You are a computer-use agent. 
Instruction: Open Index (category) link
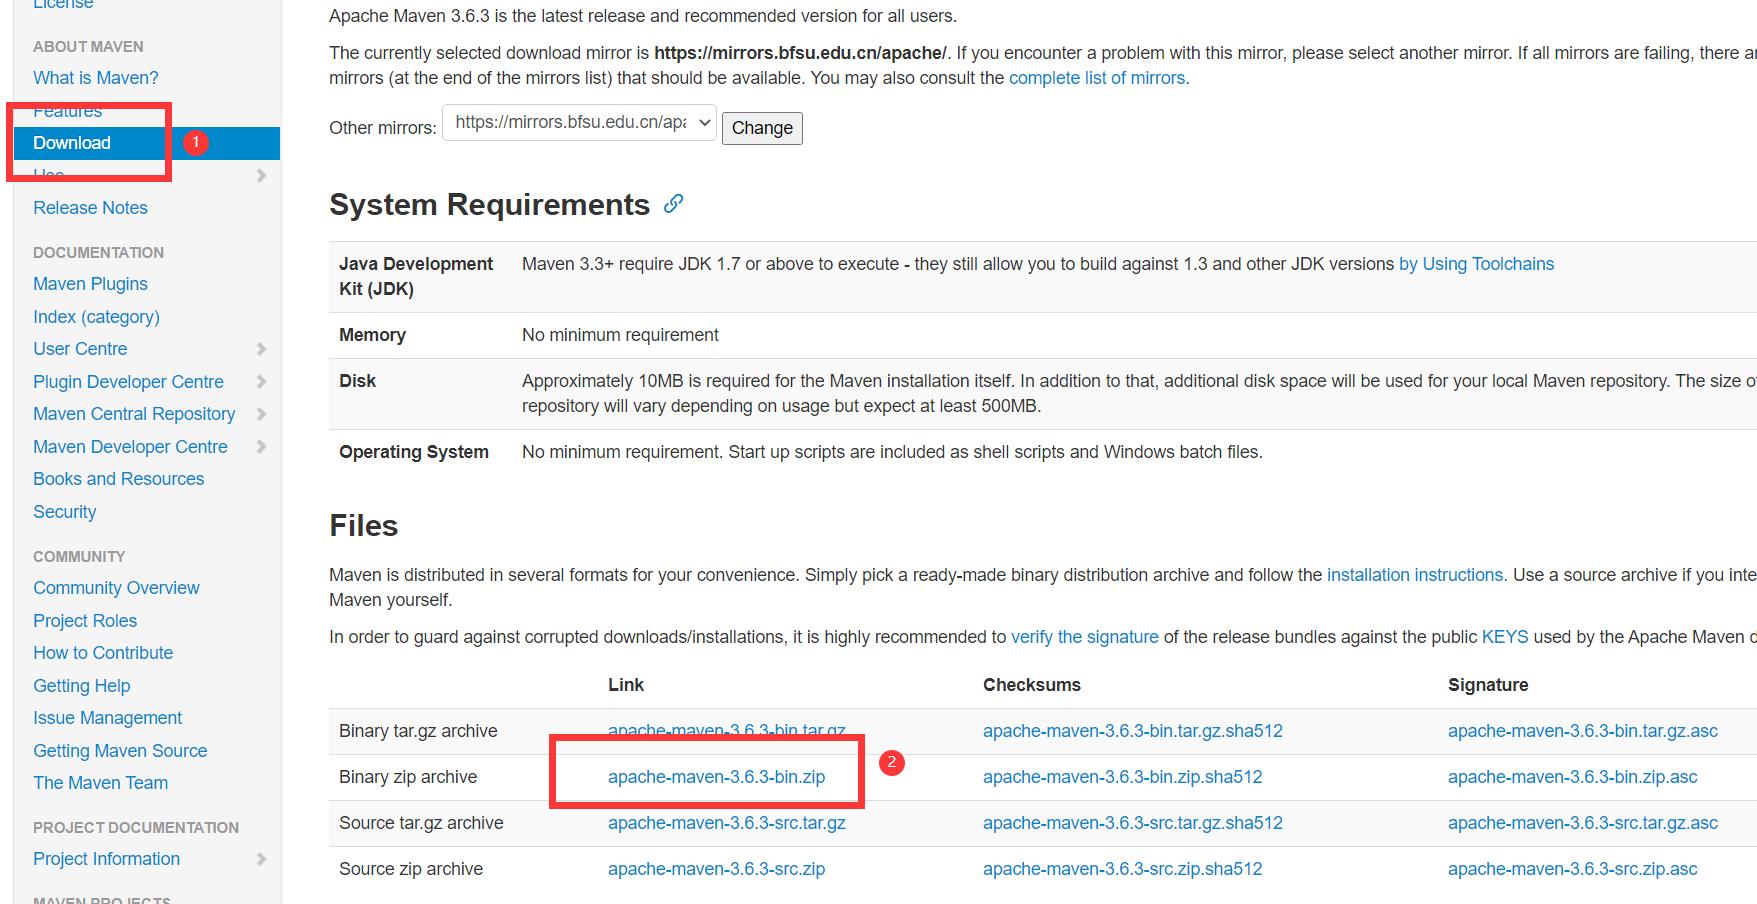pos(96,317)
